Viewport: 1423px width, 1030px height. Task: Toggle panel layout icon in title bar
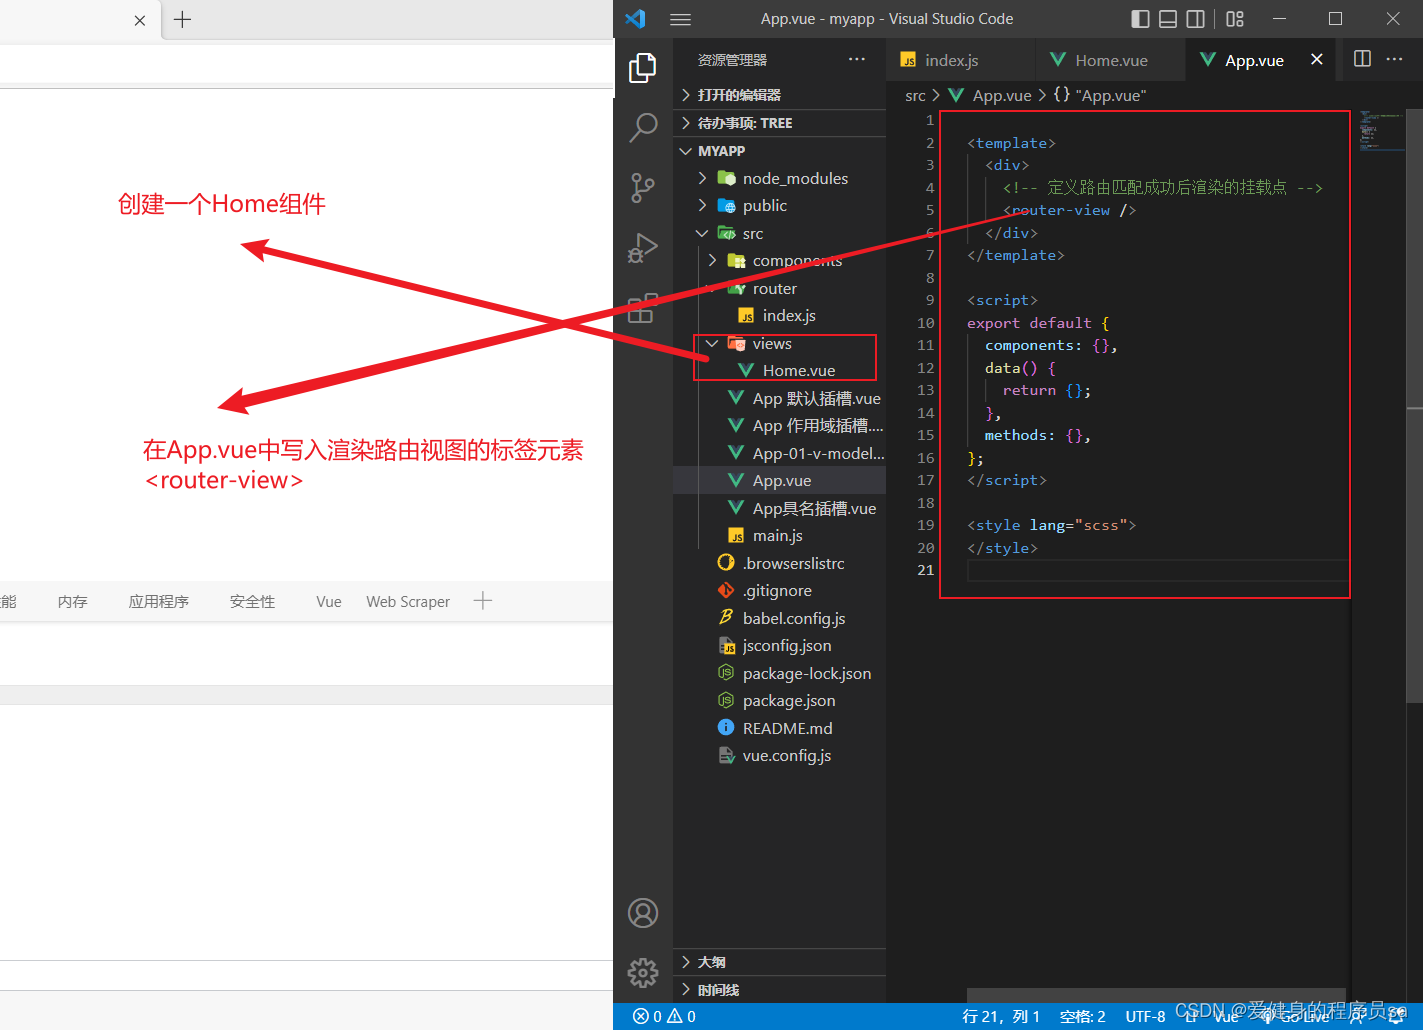[1168, 19]
